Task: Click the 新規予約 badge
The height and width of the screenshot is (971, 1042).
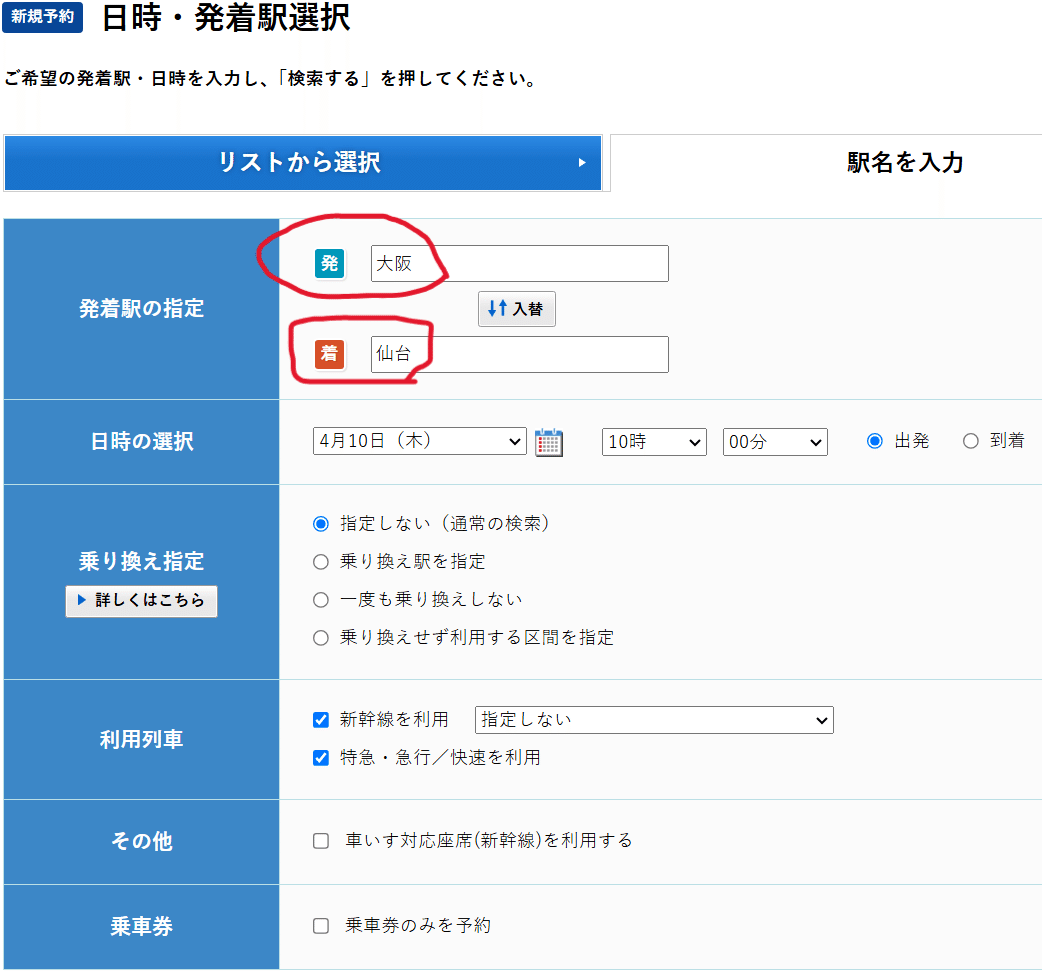Action: click(x=43, y=17)
